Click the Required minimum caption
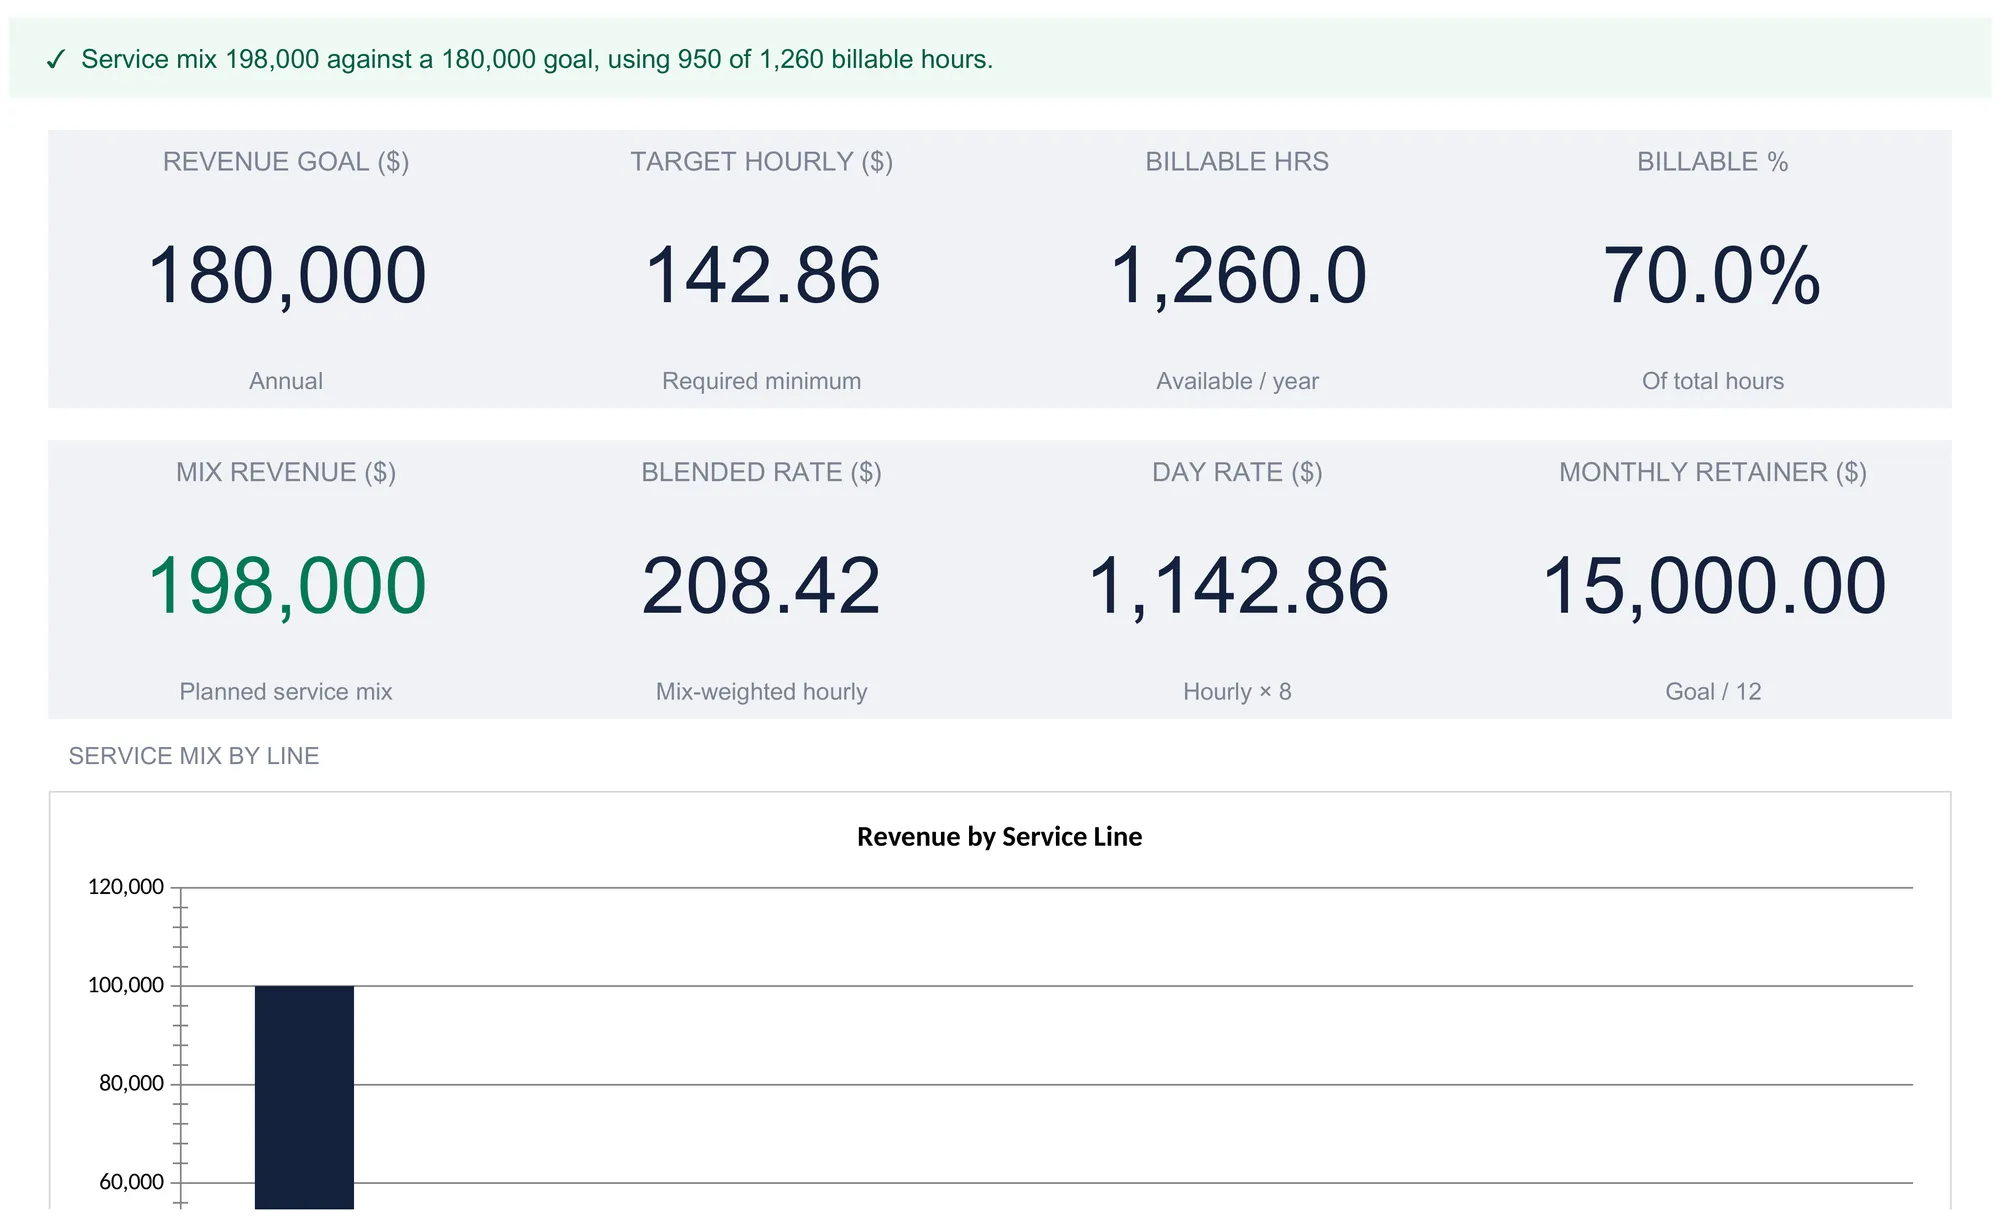The height and width of the screenshot is (1218, 2000). (762, 381)
